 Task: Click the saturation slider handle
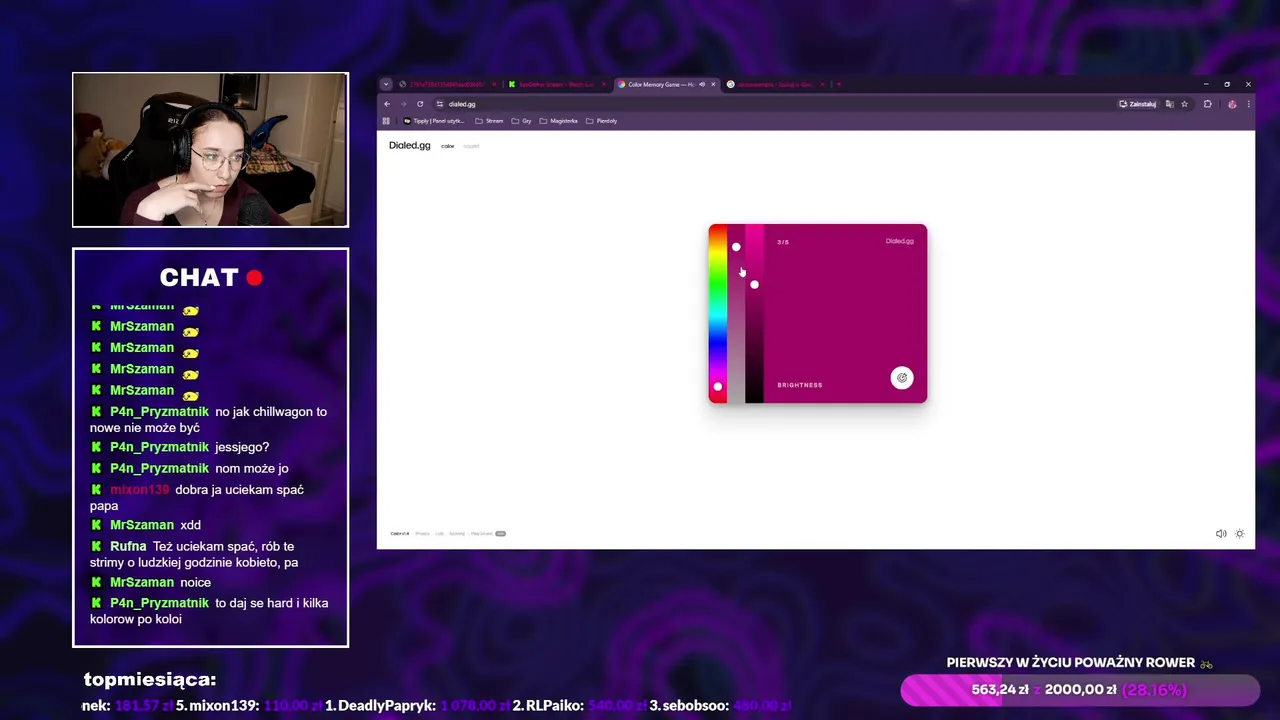[736, 247]
